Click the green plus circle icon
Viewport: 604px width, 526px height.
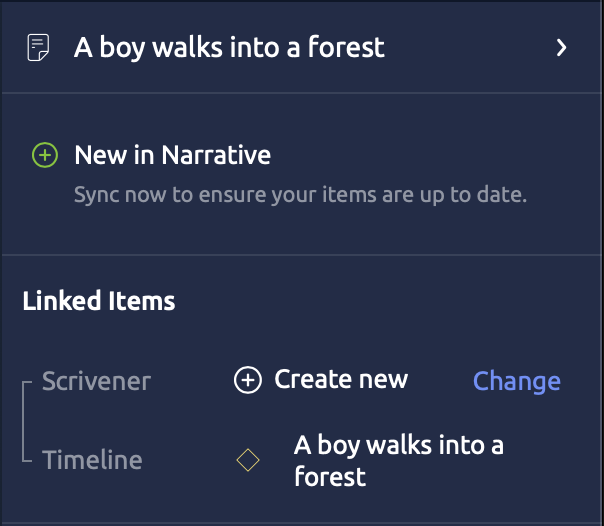point(44,155)
